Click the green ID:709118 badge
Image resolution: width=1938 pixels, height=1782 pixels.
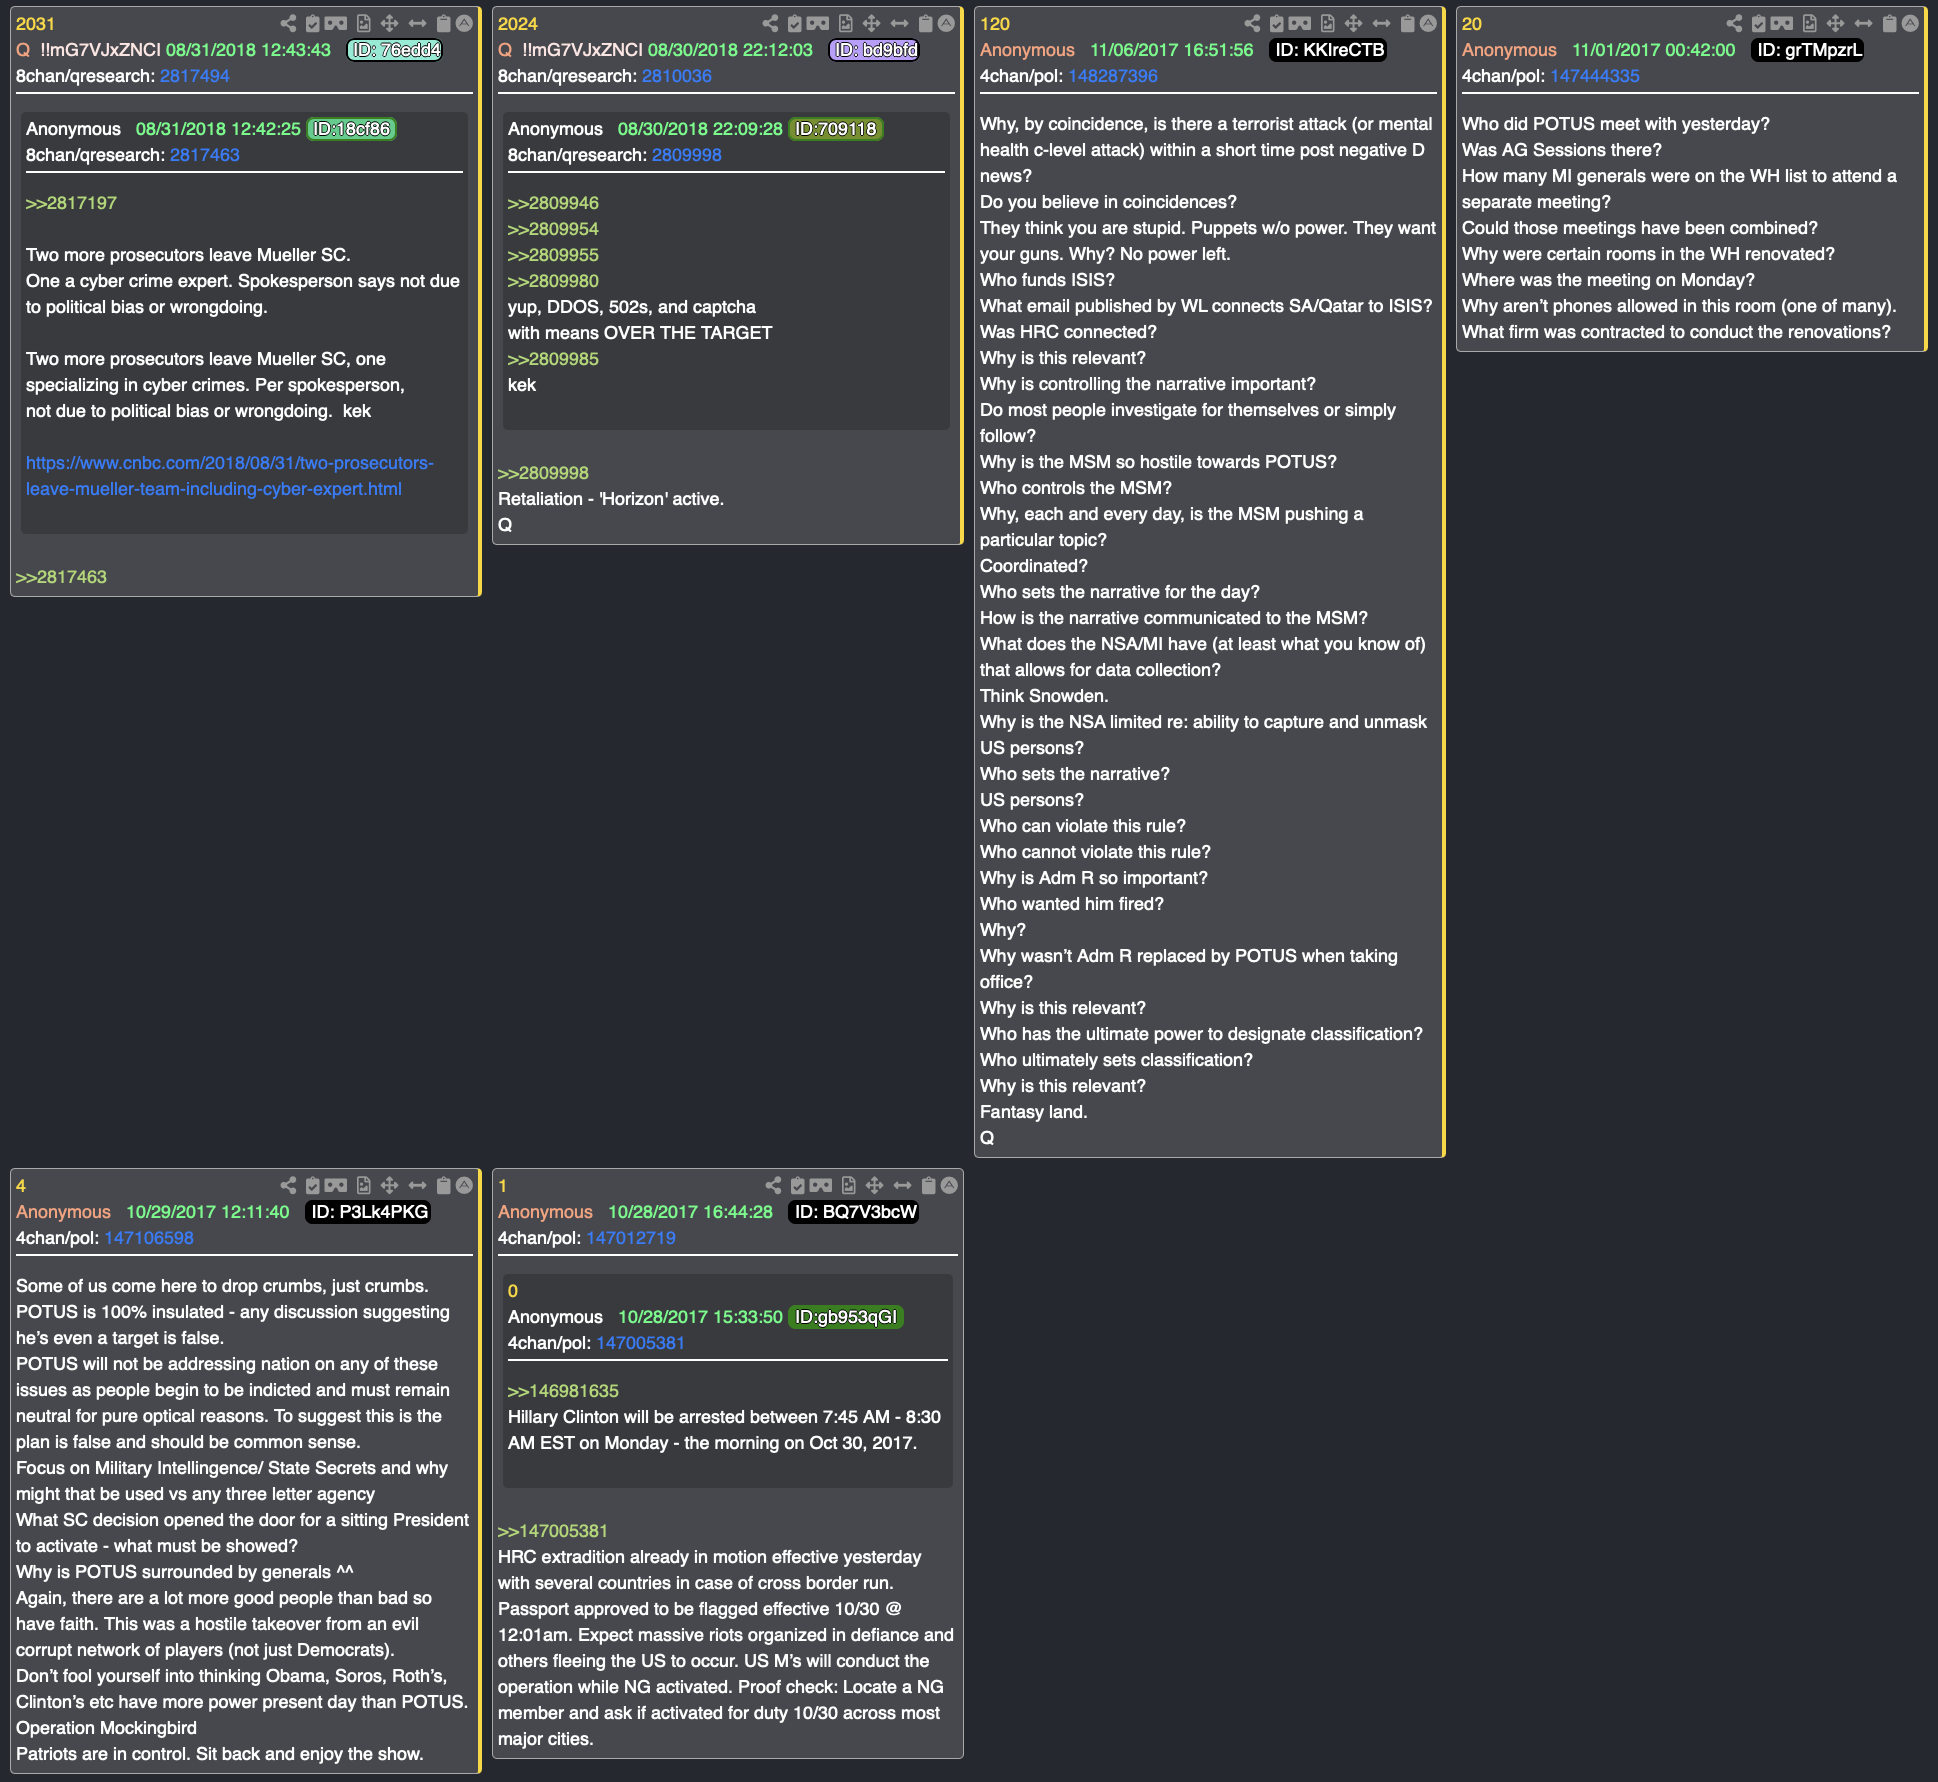(835, 129)
